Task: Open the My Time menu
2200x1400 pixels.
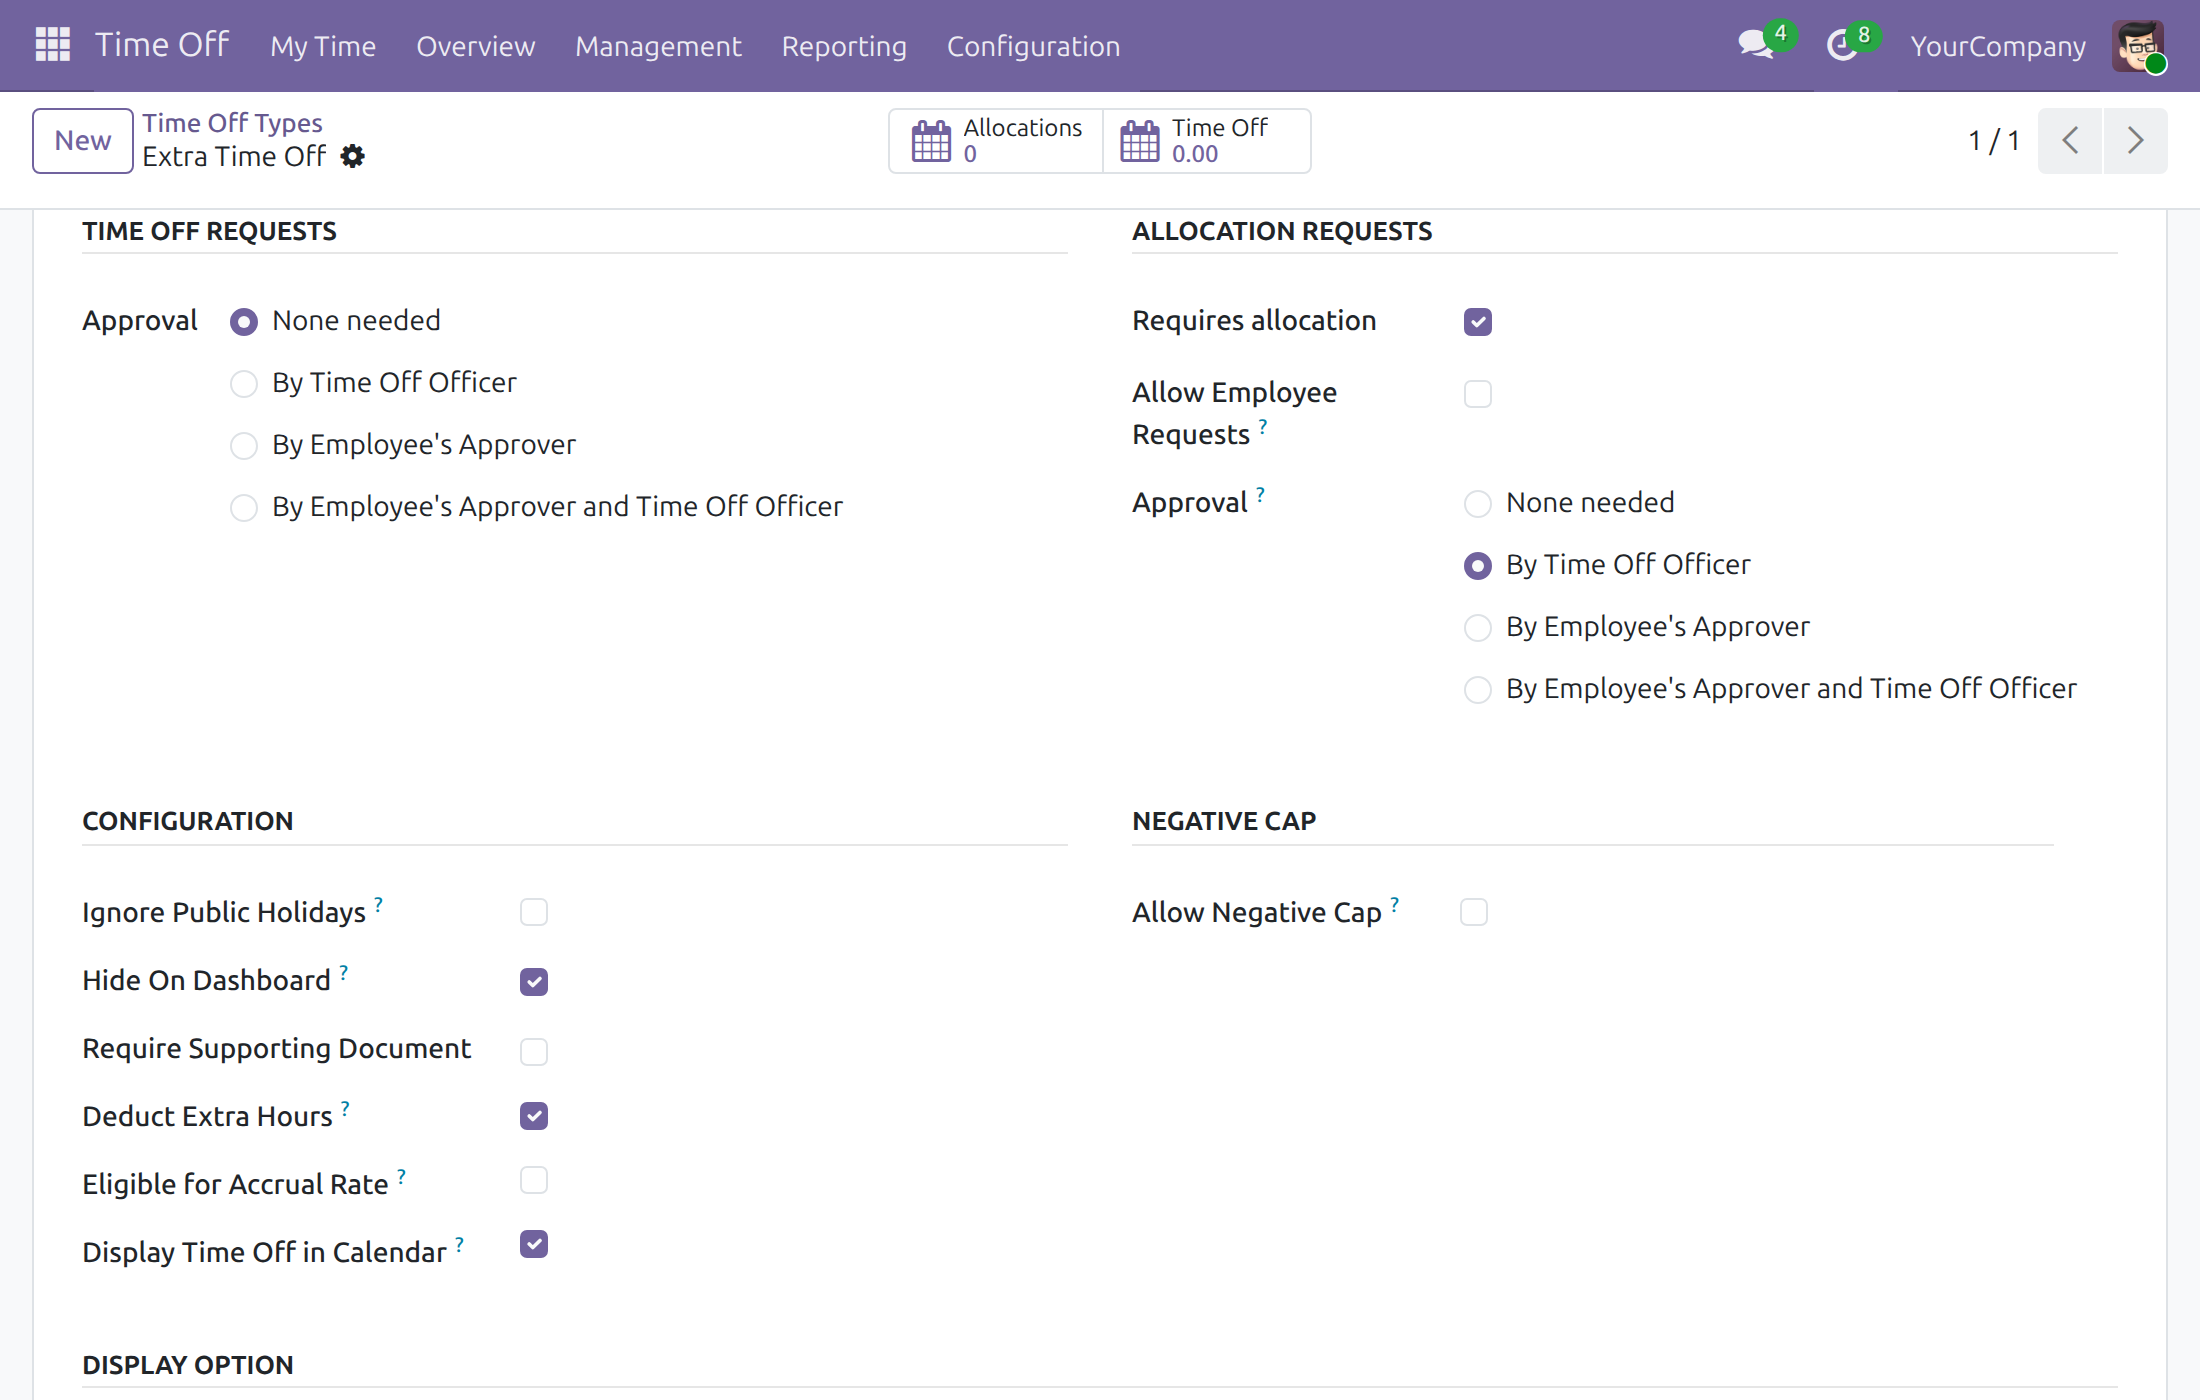Action: click(x=323, y=46)
